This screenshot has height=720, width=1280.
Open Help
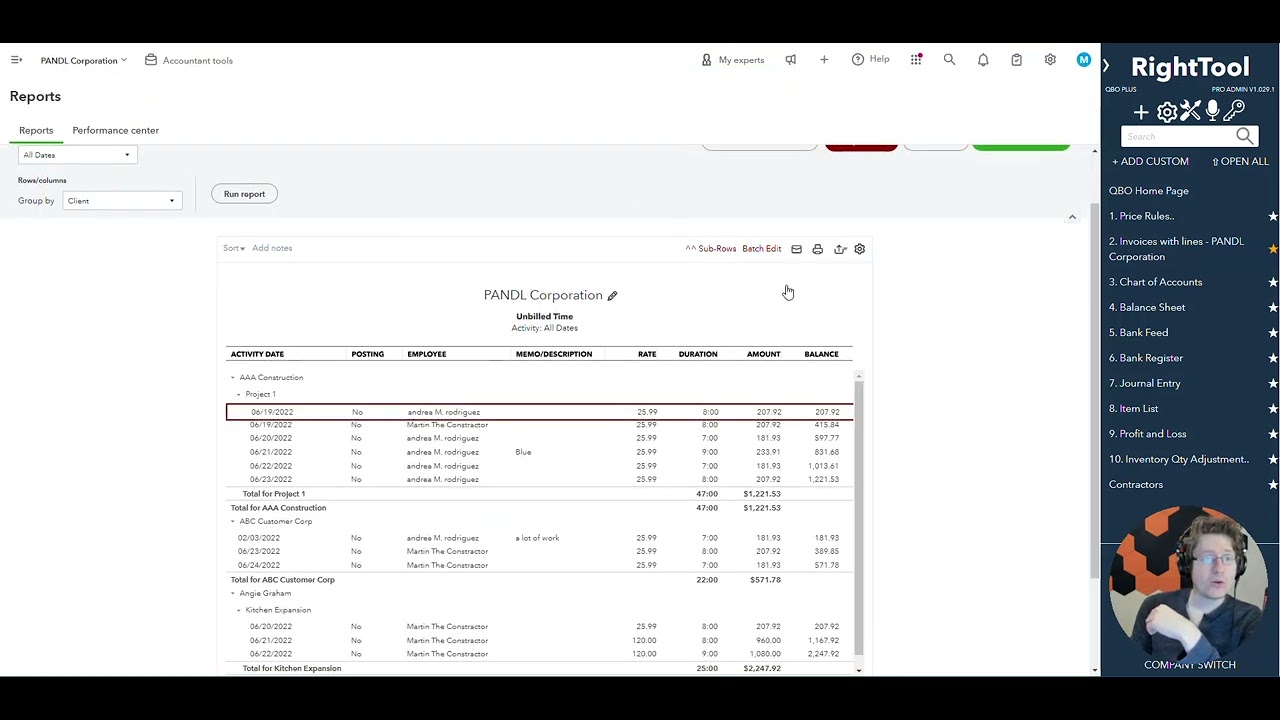(x=870, y=60)
